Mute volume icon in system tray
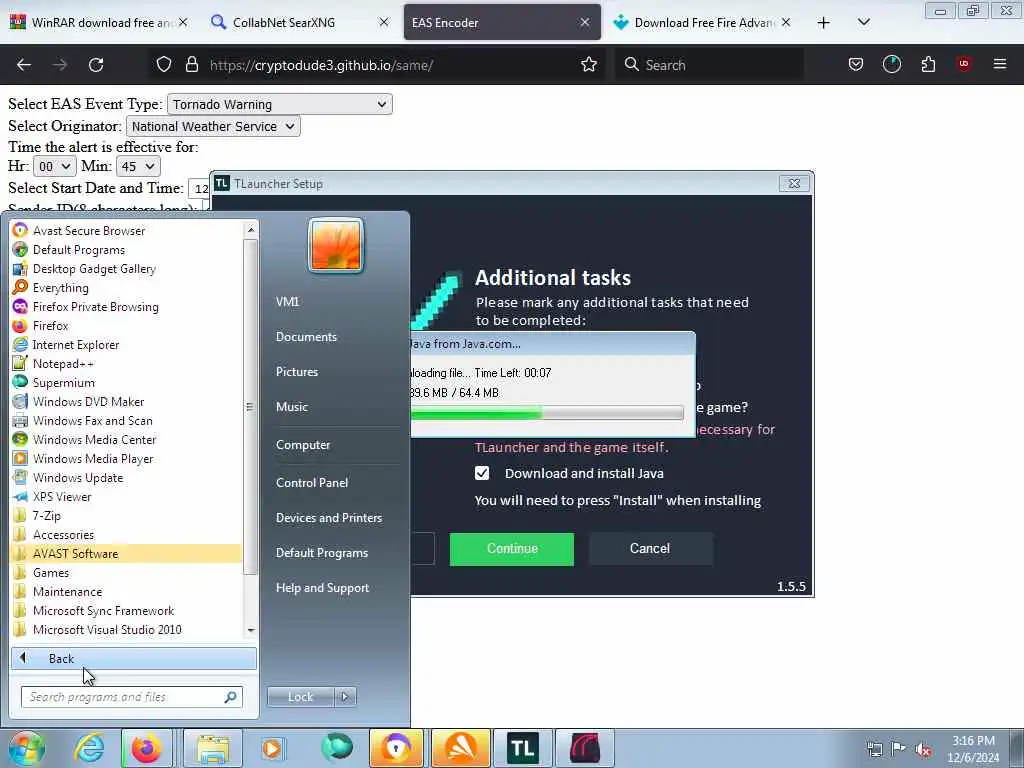This screenshot has height=768, width=1024. click(x=923, y=749)
